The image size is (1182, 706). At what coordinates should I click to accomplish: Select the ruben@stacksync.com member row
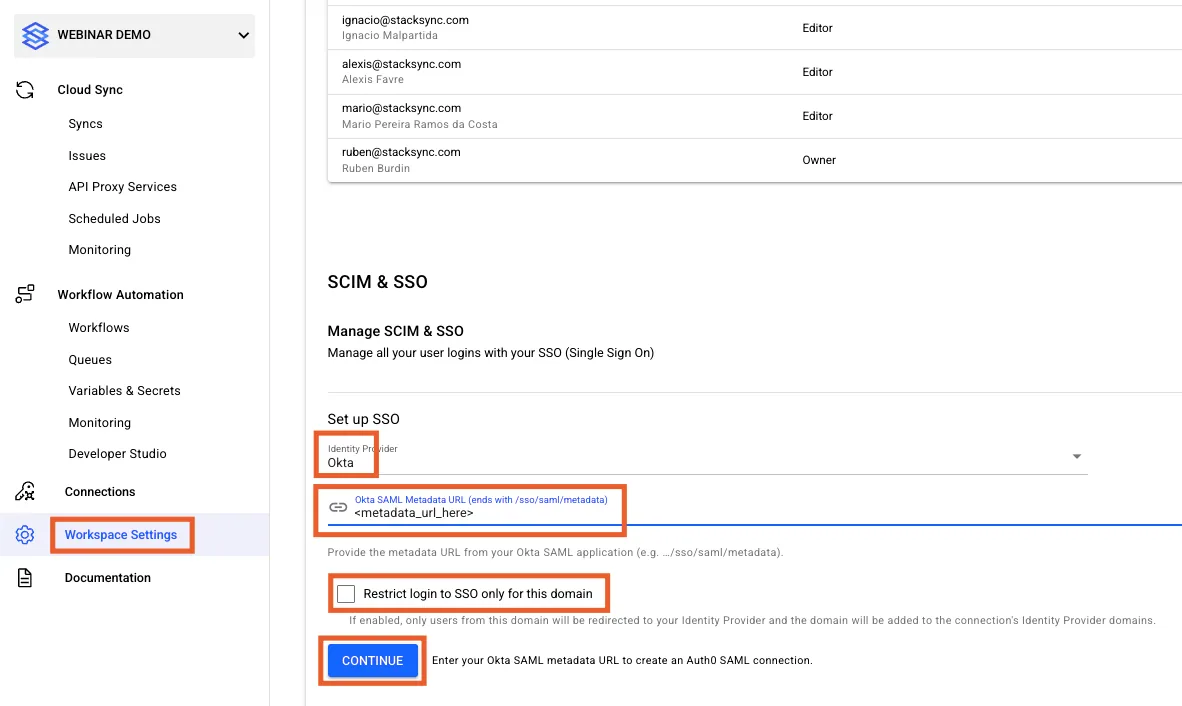point(755,160)
